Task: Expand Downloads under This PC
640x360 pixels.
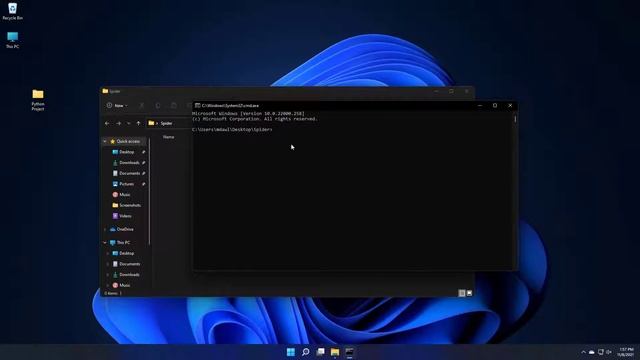Action: tap(108, 274)
